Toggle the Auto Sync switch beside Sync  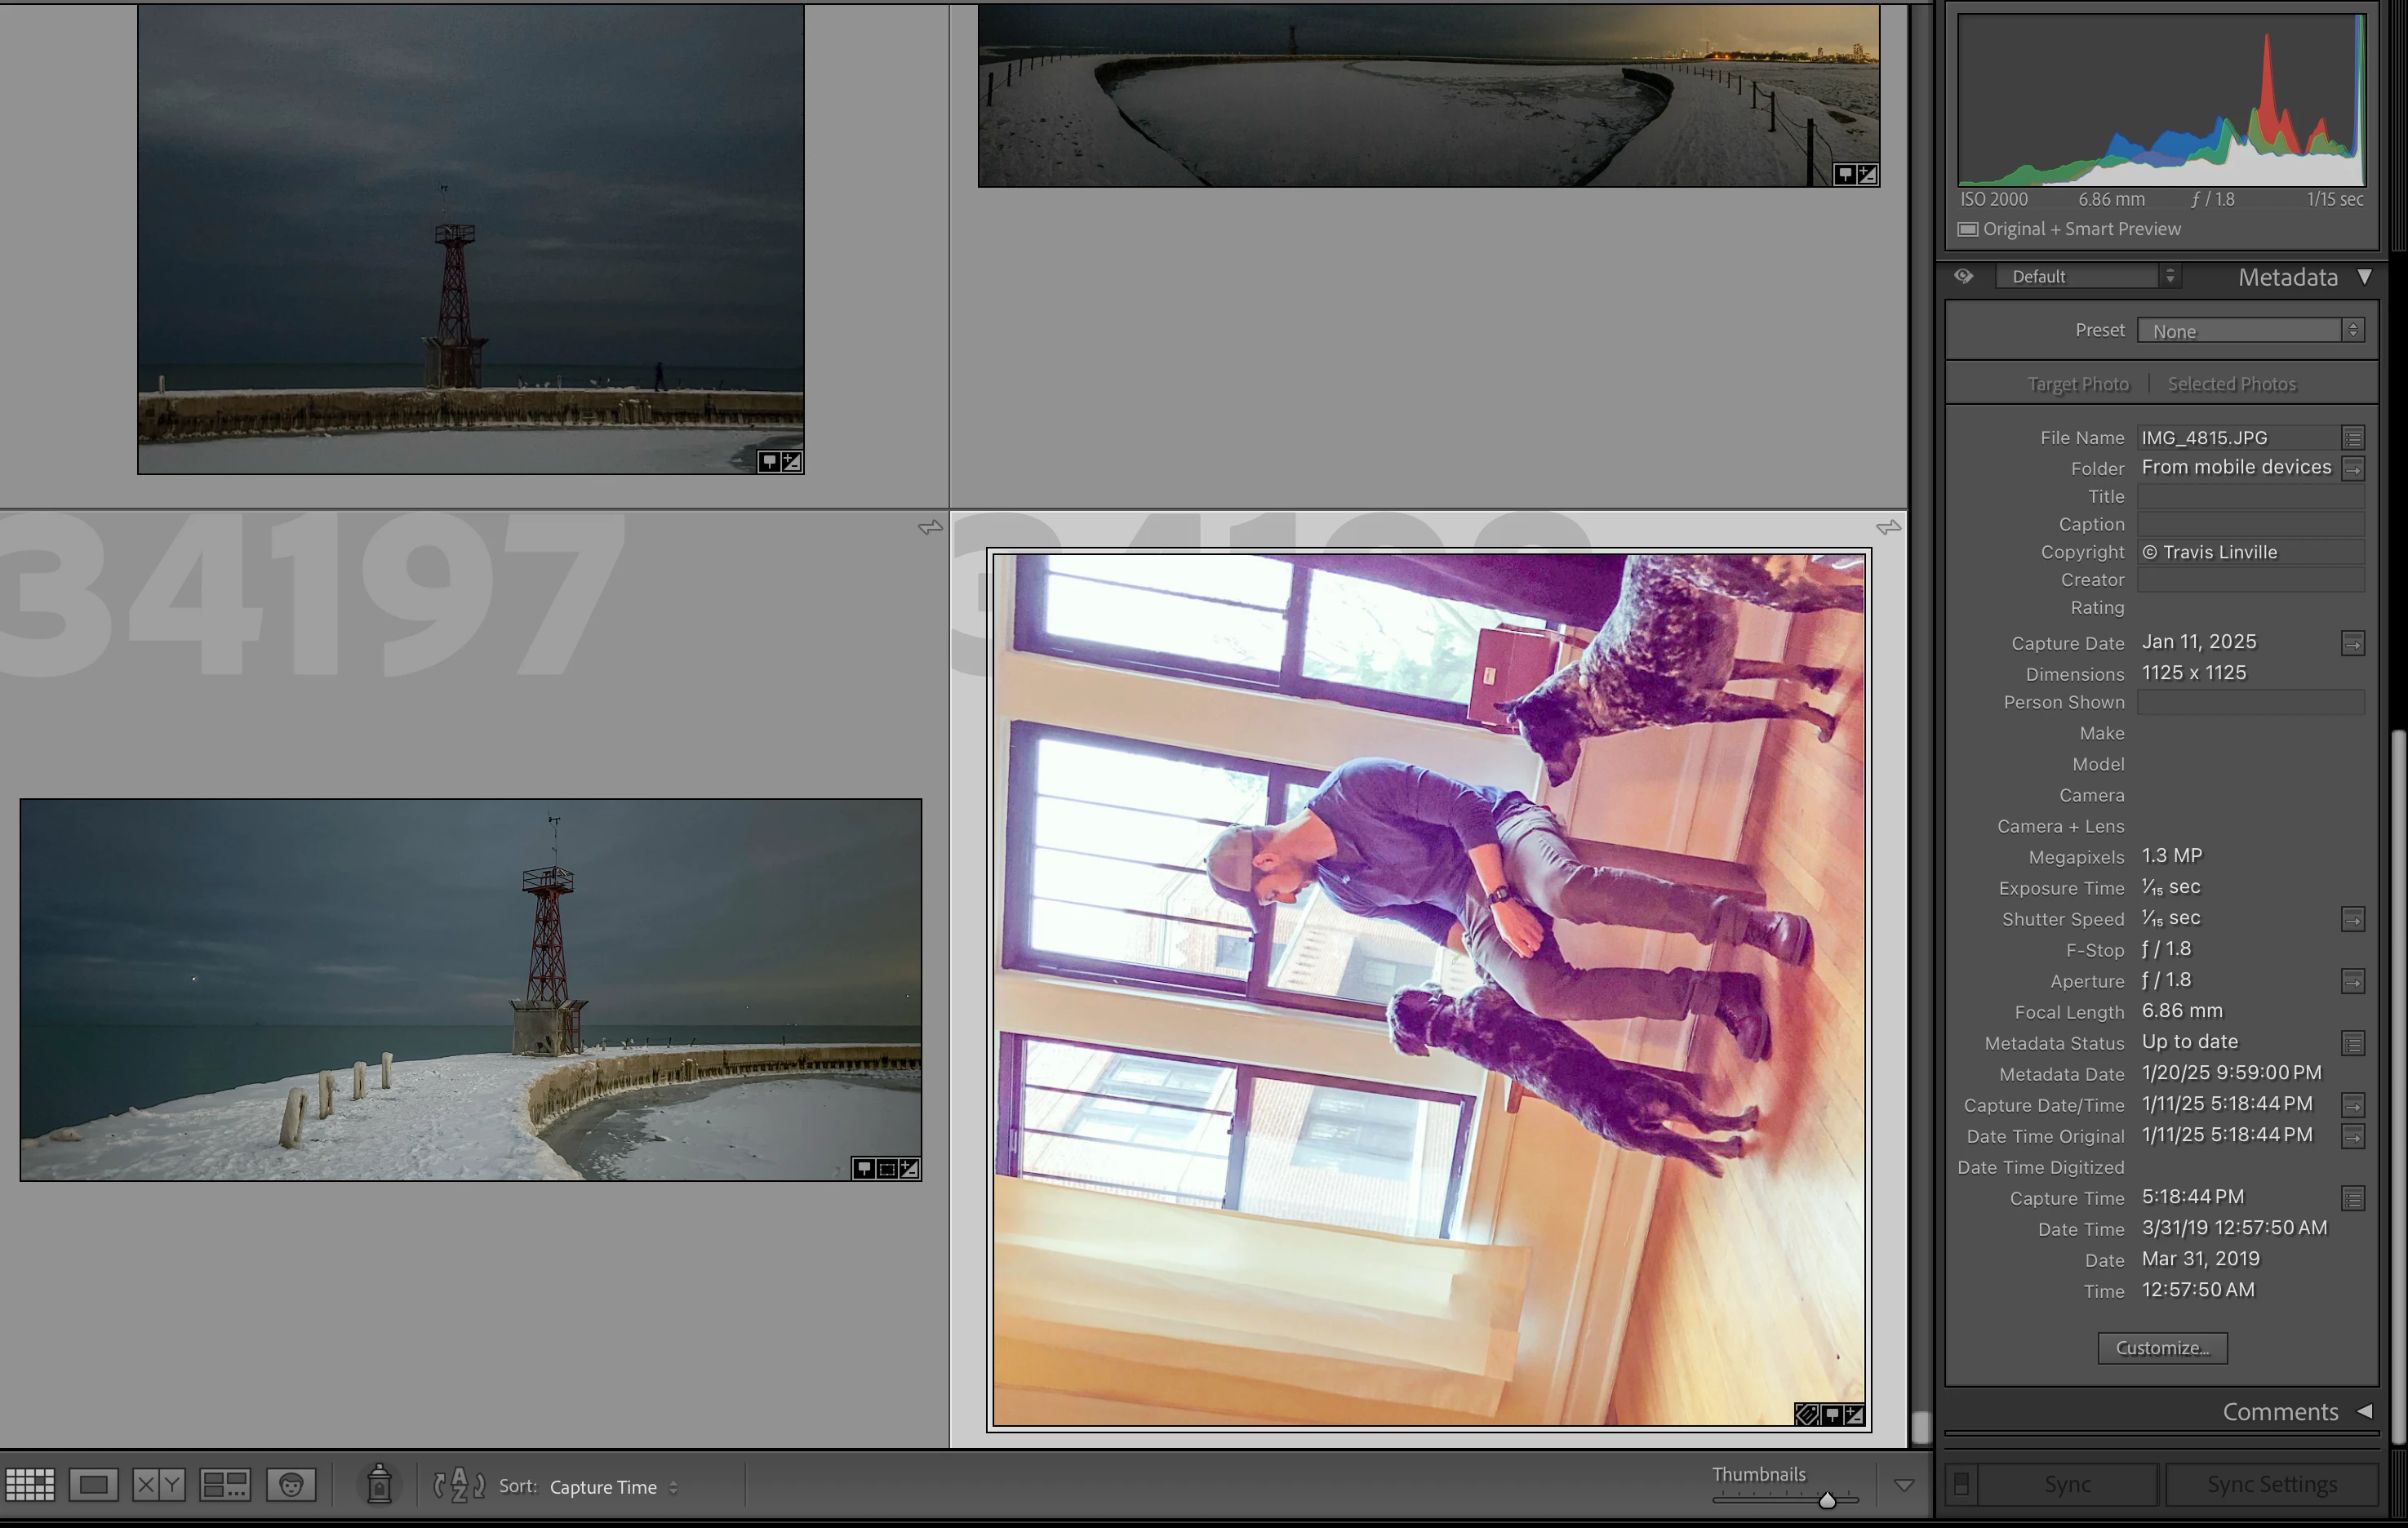click(x=1961, y=1484)
